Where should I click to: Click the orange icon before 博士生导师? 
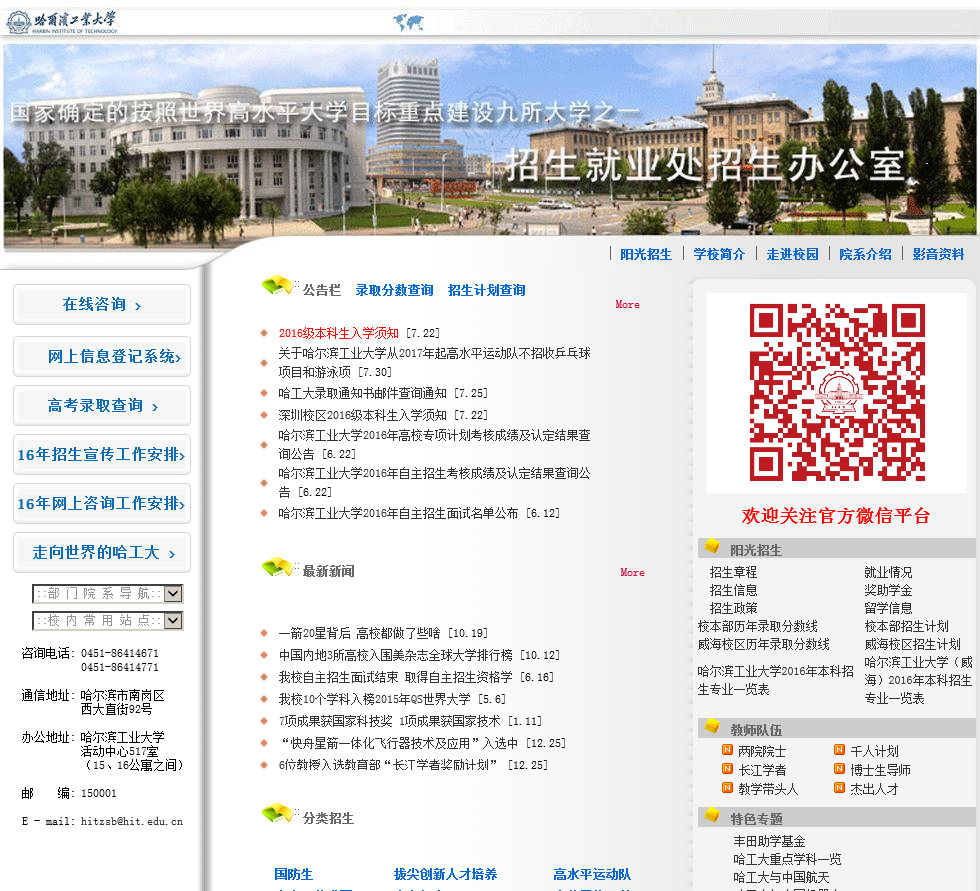click(839, 769)
